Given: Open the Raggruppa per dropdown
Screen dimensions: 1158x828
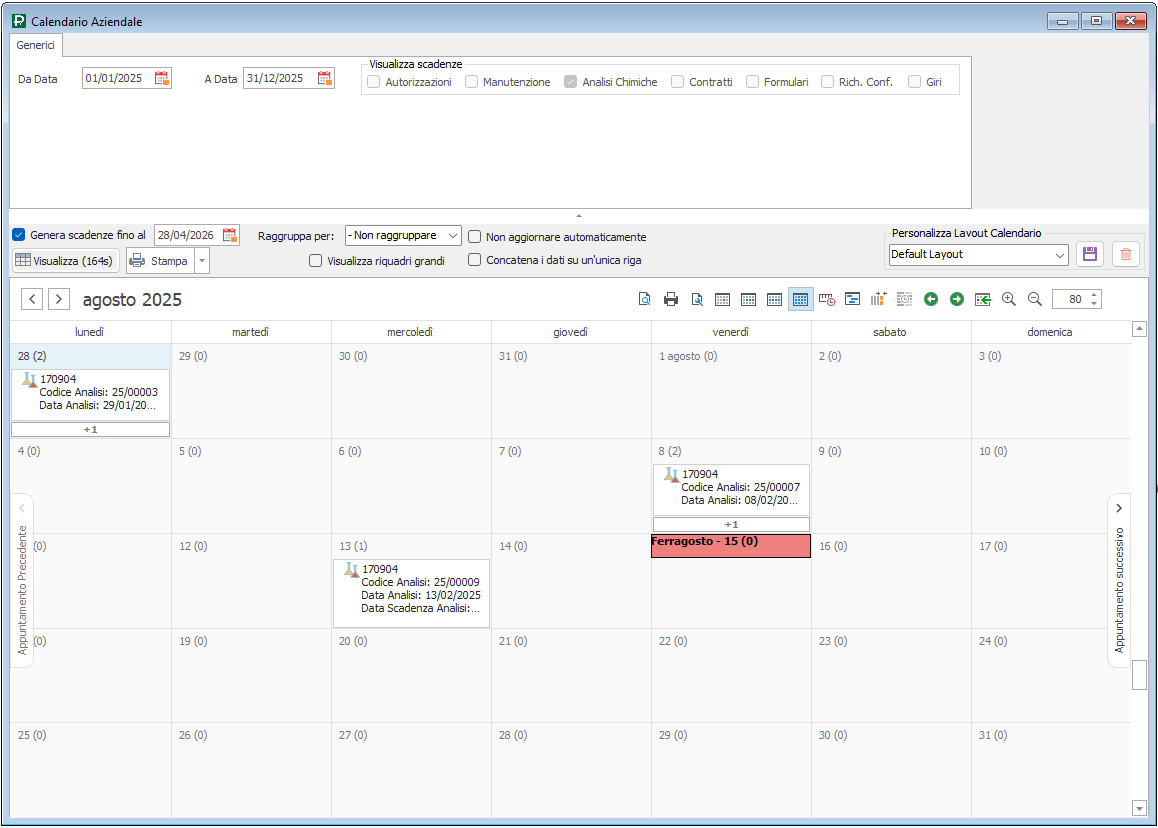Looking at the screenshot, I should click(x=403, y=236).
